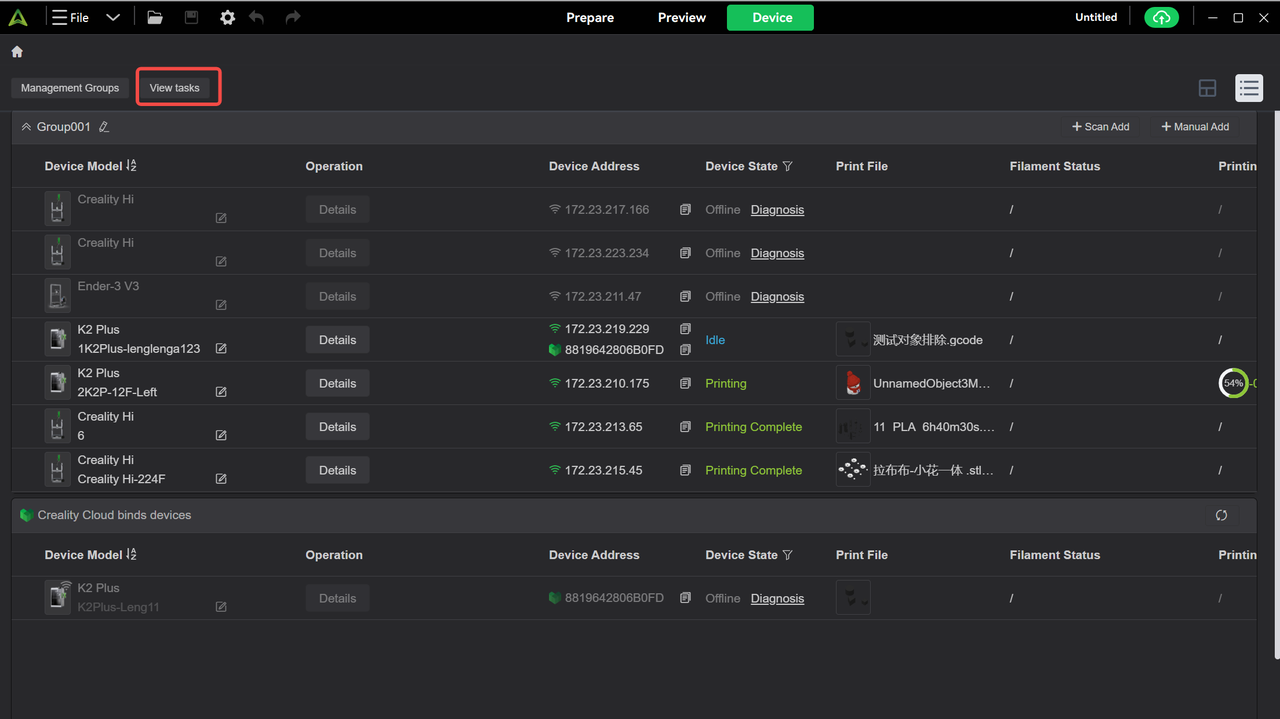
Task: Click refresh icon for Creality Cloud devices
Action: 1221,515
